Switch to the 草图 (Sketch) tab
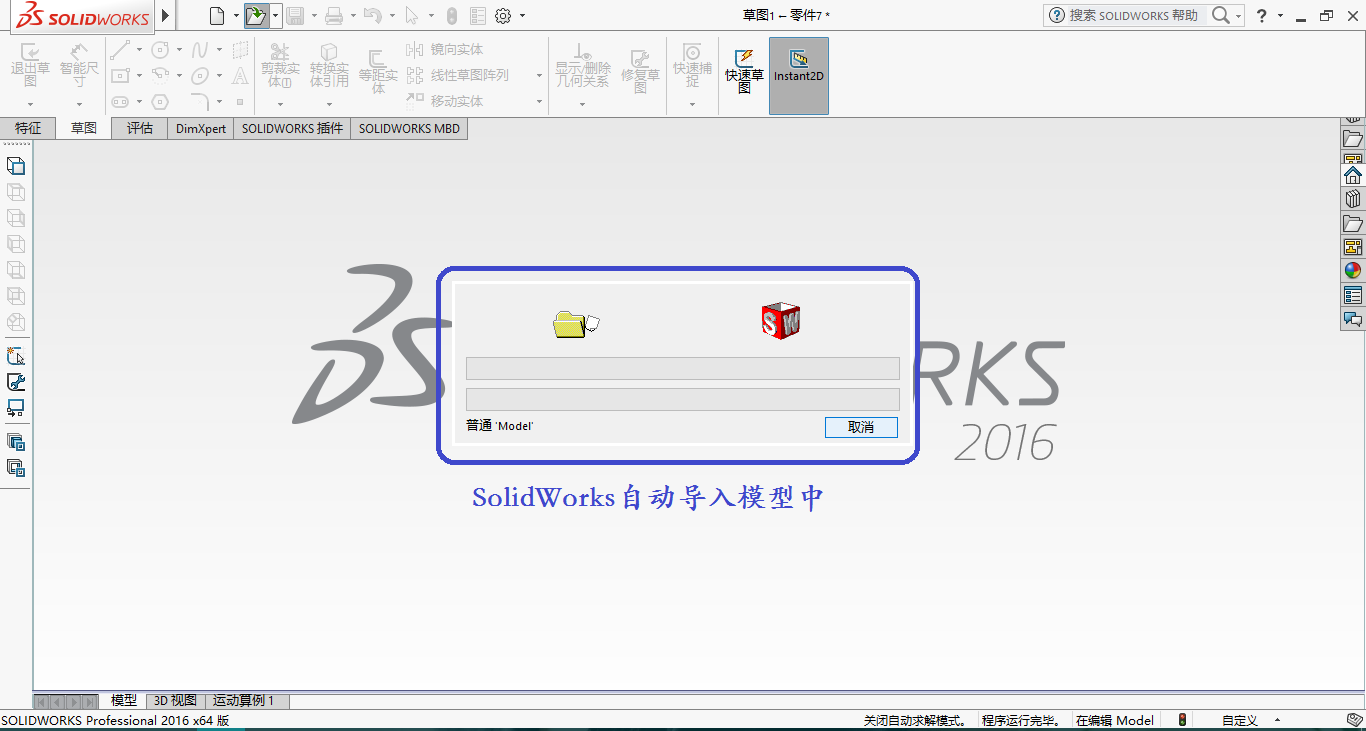 (x=84, y=128)
